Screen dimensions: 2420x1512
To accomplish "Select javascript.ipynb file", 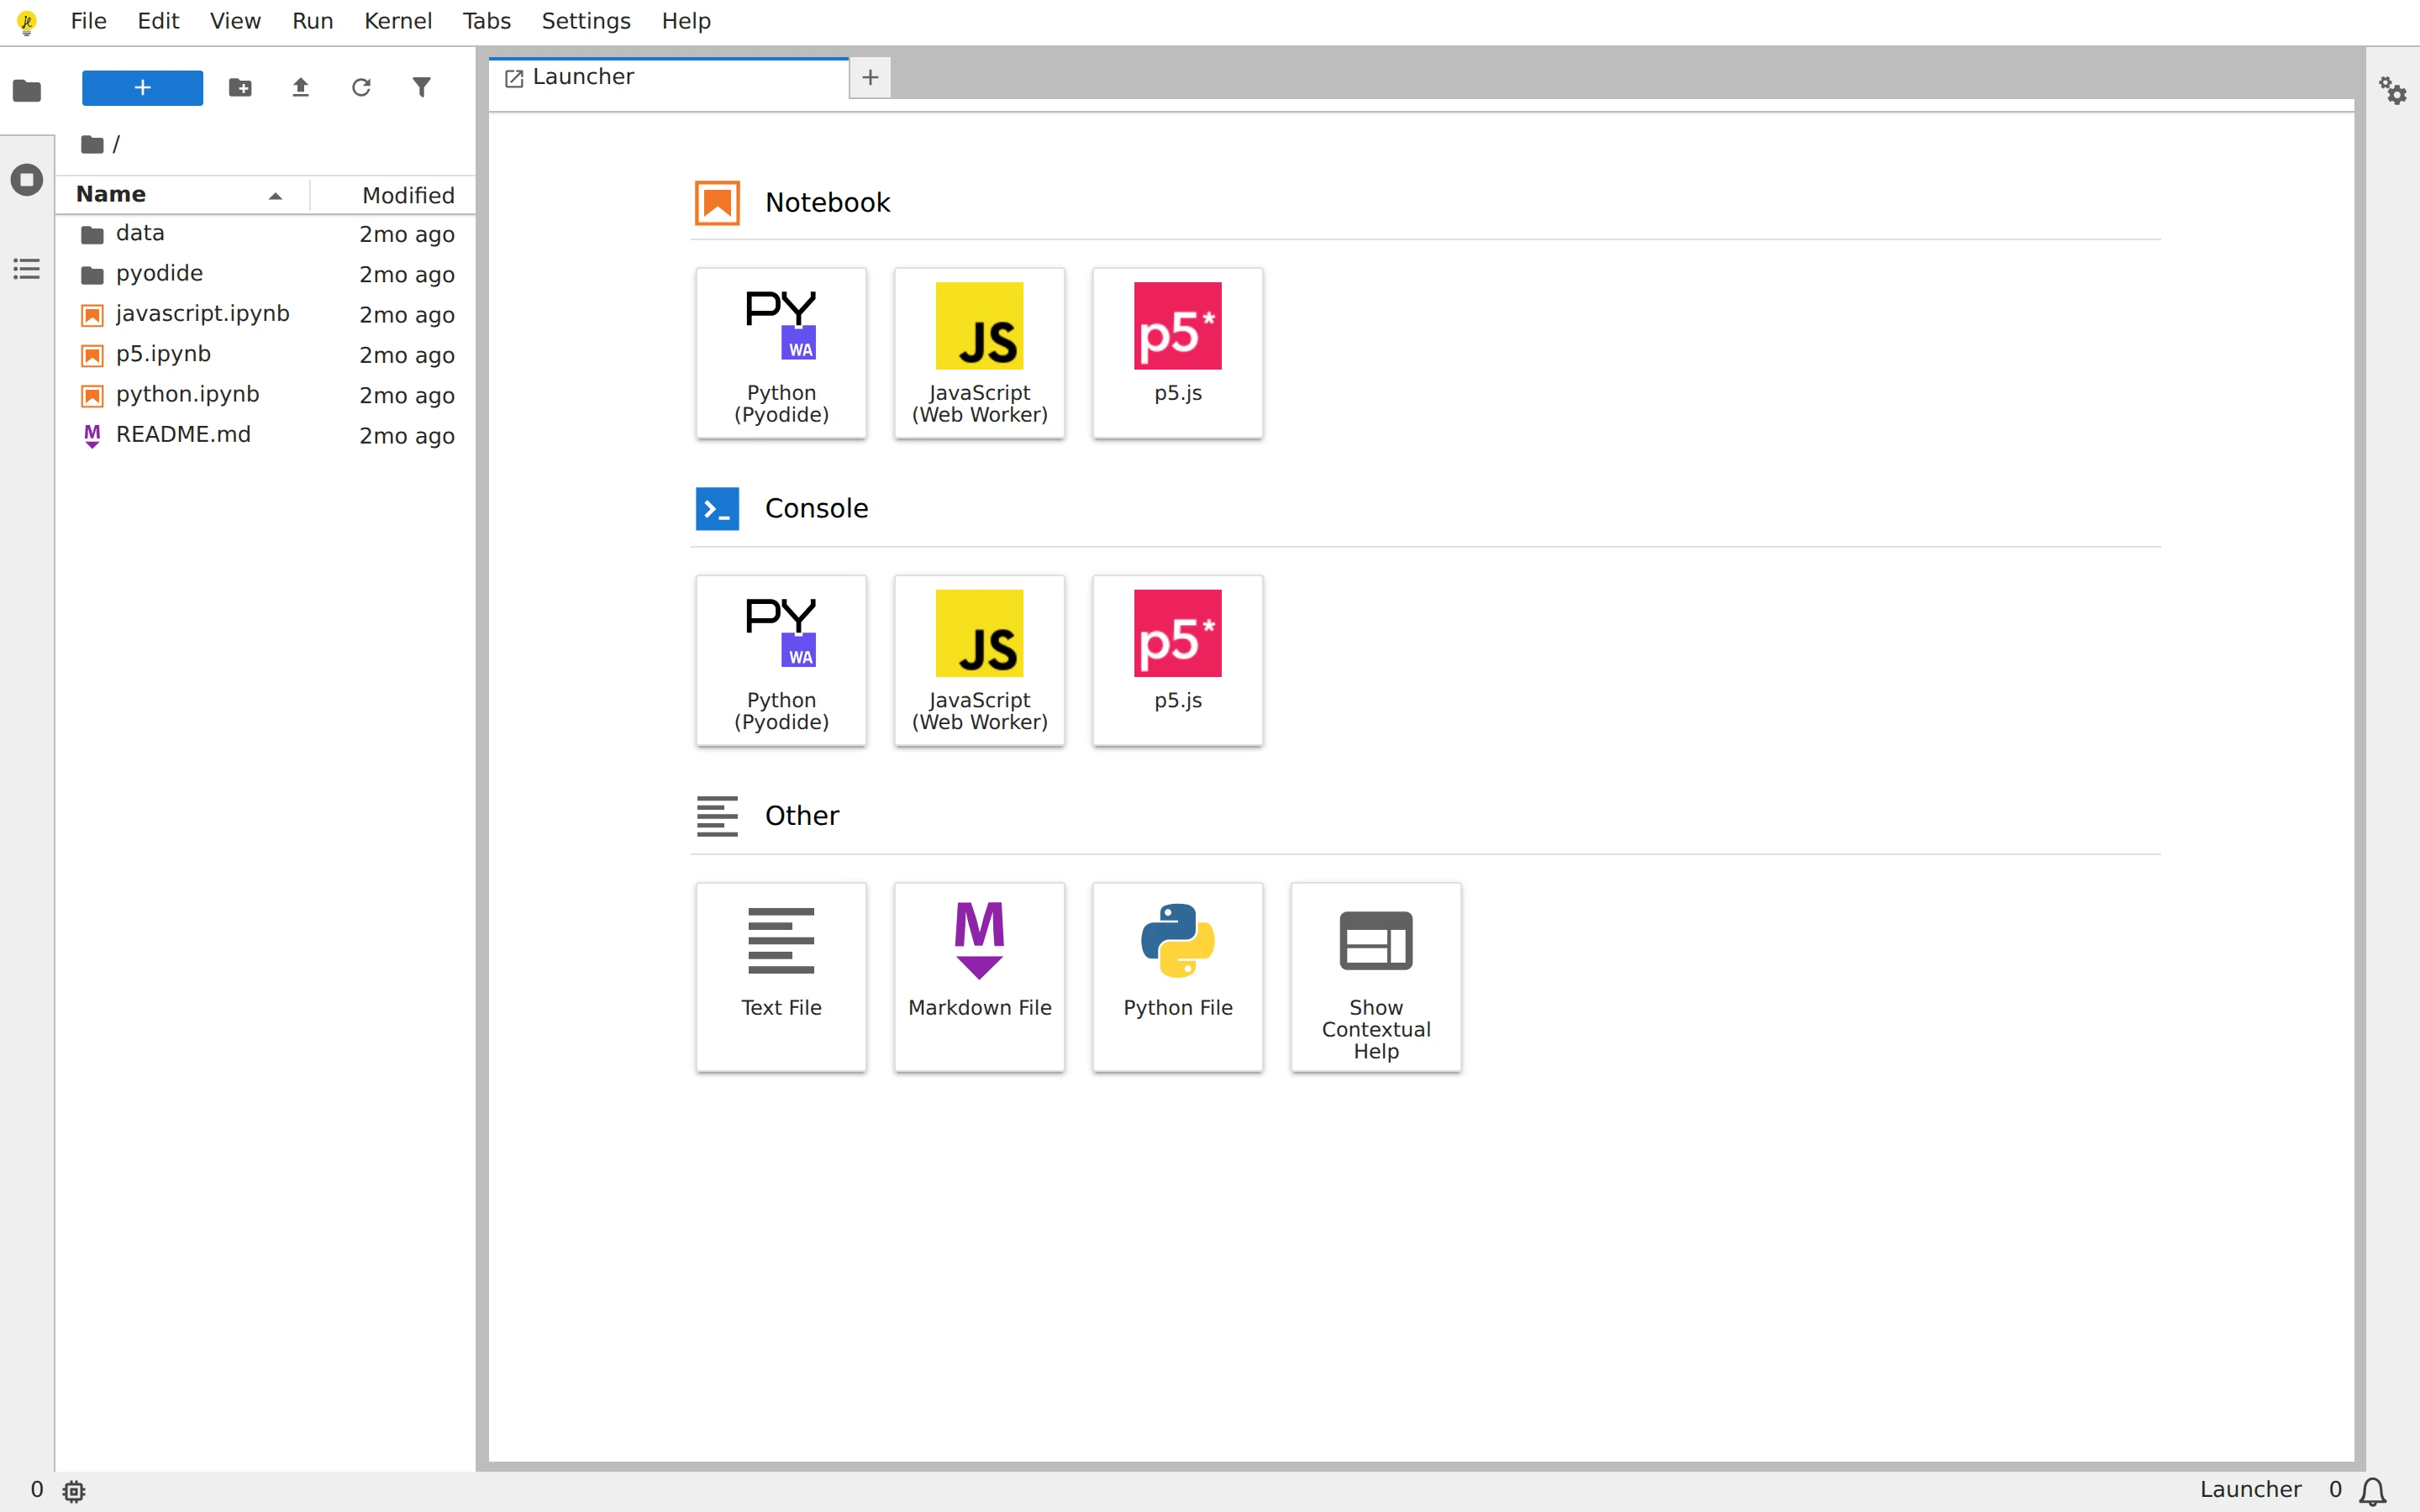I will pos(265,314).
